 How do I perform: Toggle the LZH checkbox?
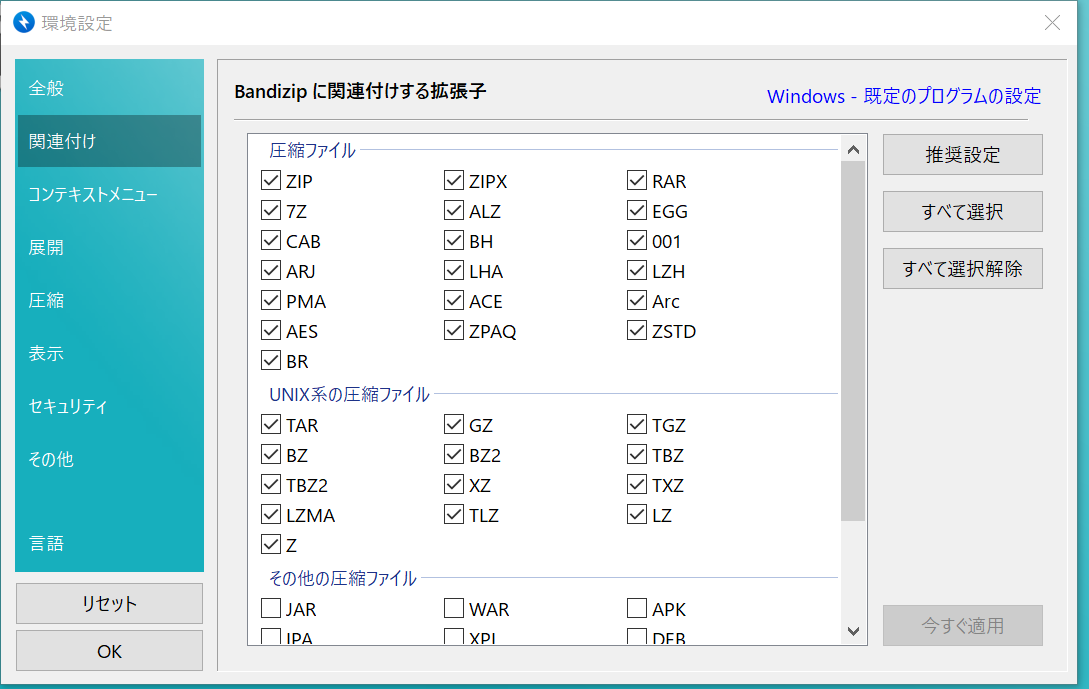tap(637, 271)
